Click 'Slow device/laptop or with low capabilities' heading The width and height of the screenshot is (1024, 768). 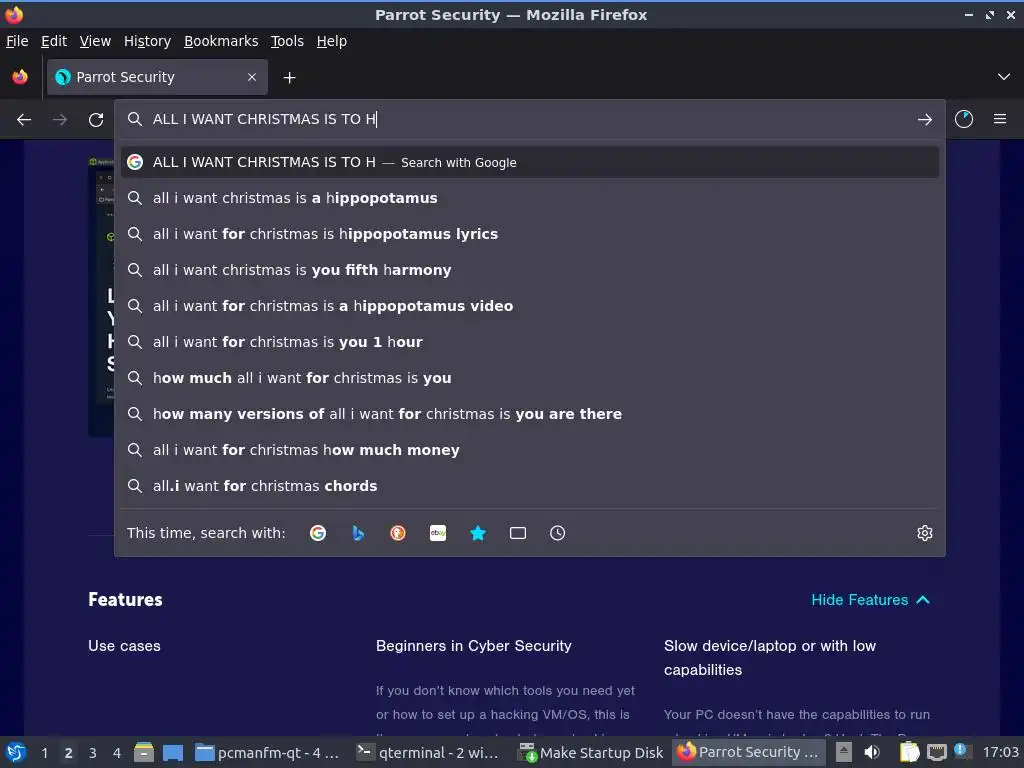point(770,658)
